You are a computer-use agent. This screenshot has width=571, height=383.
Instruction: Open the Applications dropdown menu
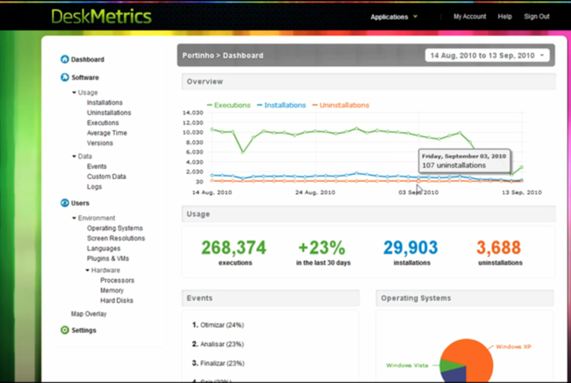pyautogui.click(x=394, y=17)
